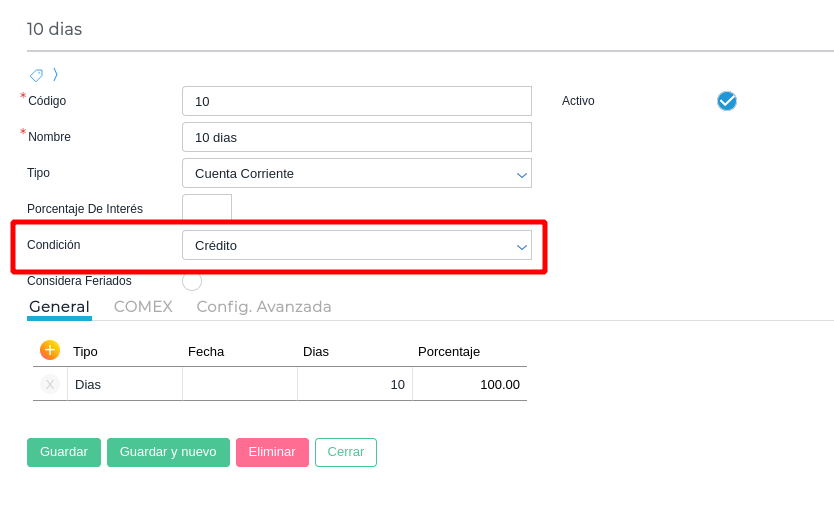The image size is (834, 518).
Task: Toggle the Considera Feriados option
Action: point(192,281)
